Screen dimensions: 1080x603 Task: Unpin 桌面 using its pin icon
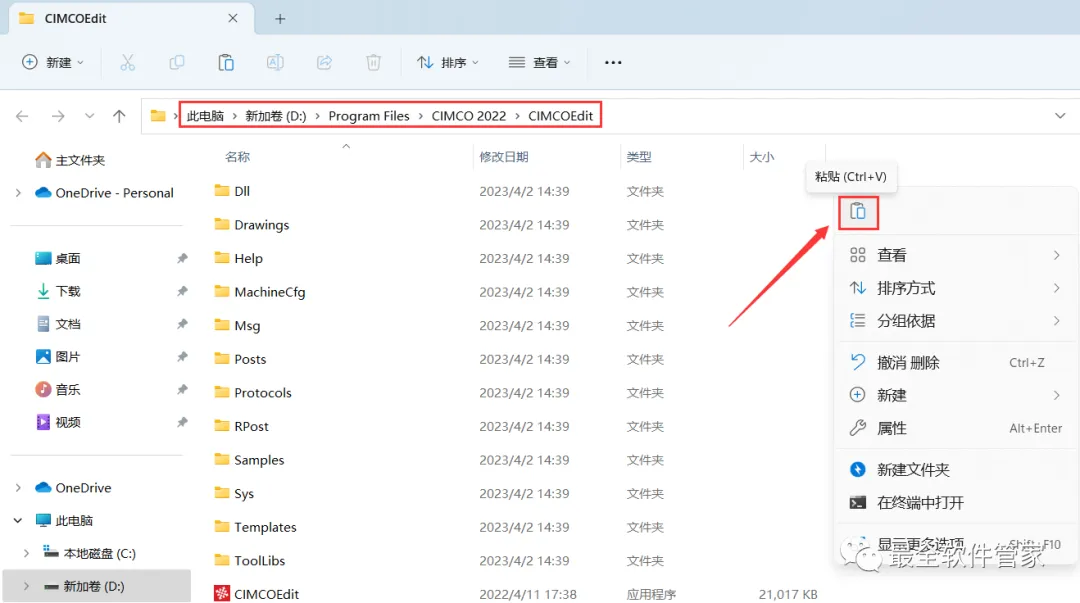(x=182, y=258)
